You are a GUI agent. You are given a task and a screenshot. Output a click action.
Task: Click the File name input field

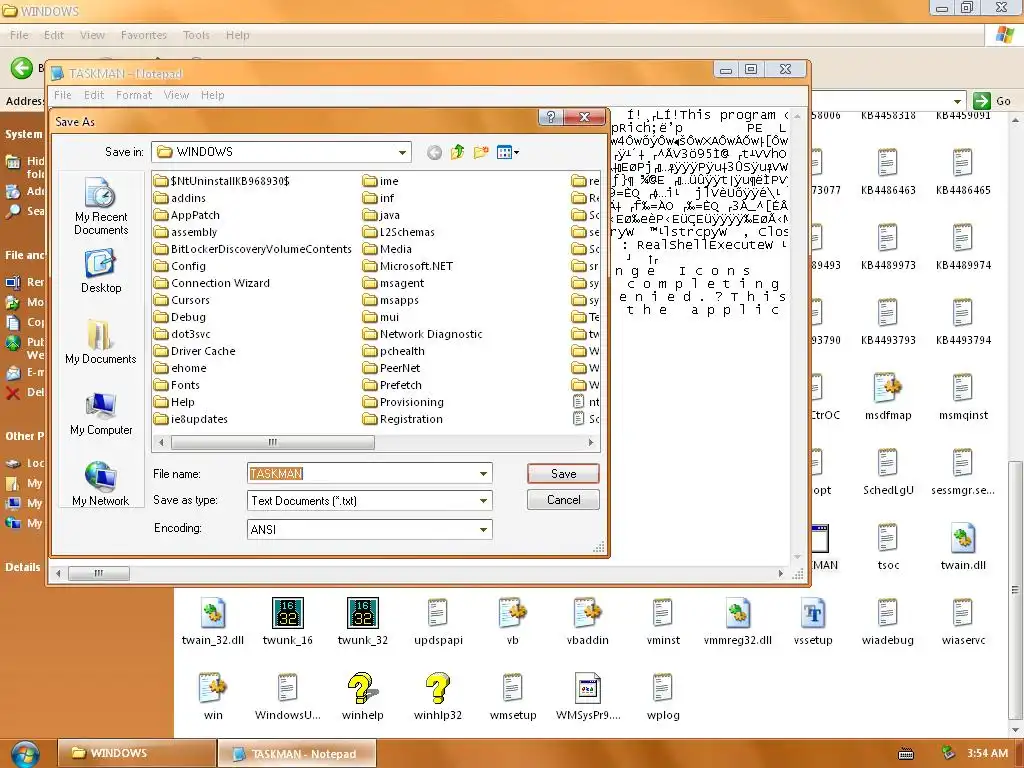tap(362, 473)
